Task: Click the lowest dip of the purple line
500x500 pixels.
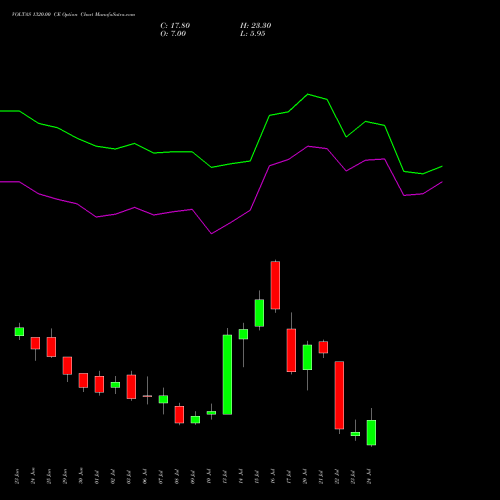Action: coord(211,234)
